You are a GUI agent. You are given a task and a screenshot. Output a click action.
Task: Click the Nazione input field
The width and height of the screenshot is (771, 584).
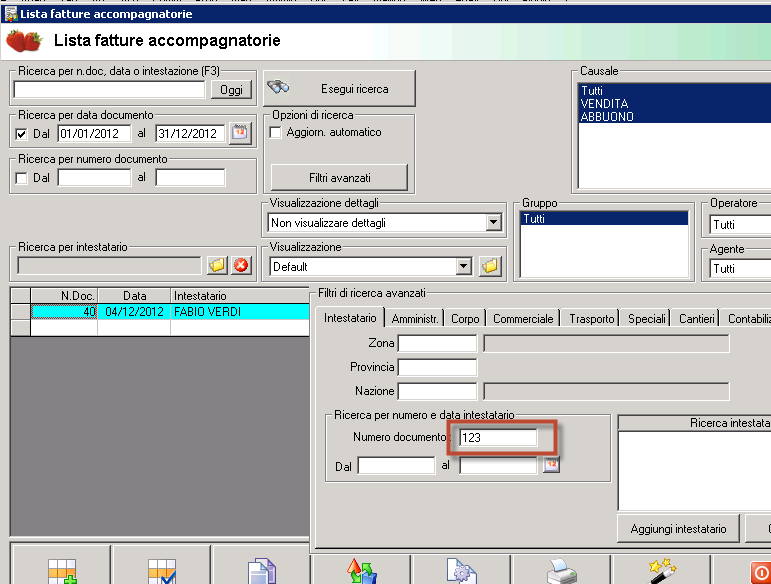(x=437, y=391)
